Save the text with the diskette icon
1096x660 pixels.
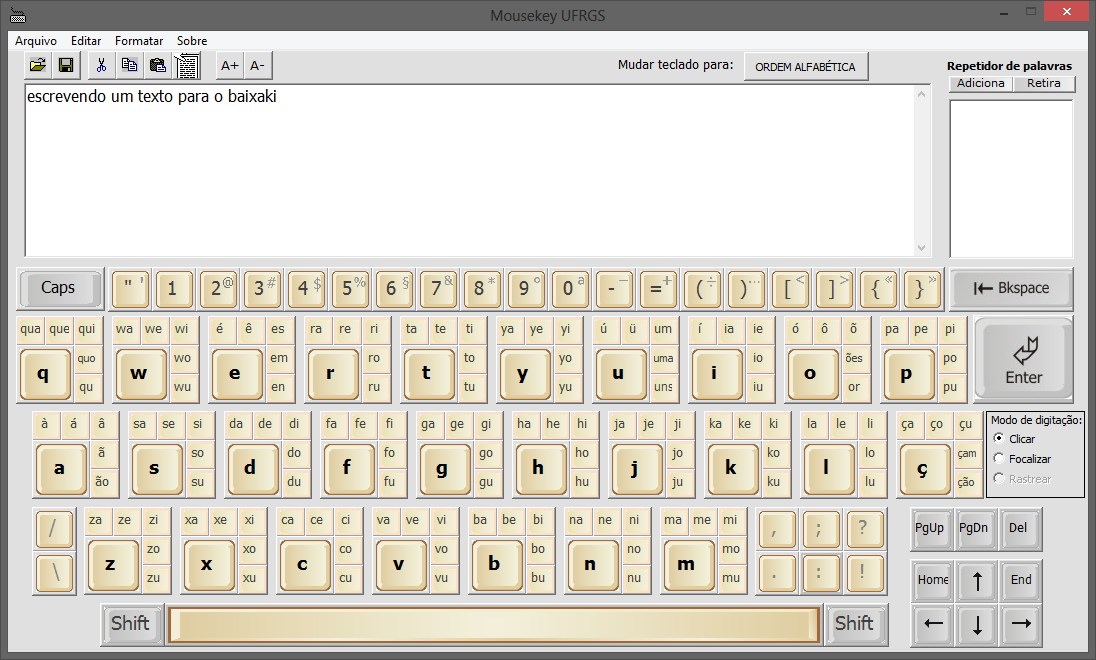point(65,64)
